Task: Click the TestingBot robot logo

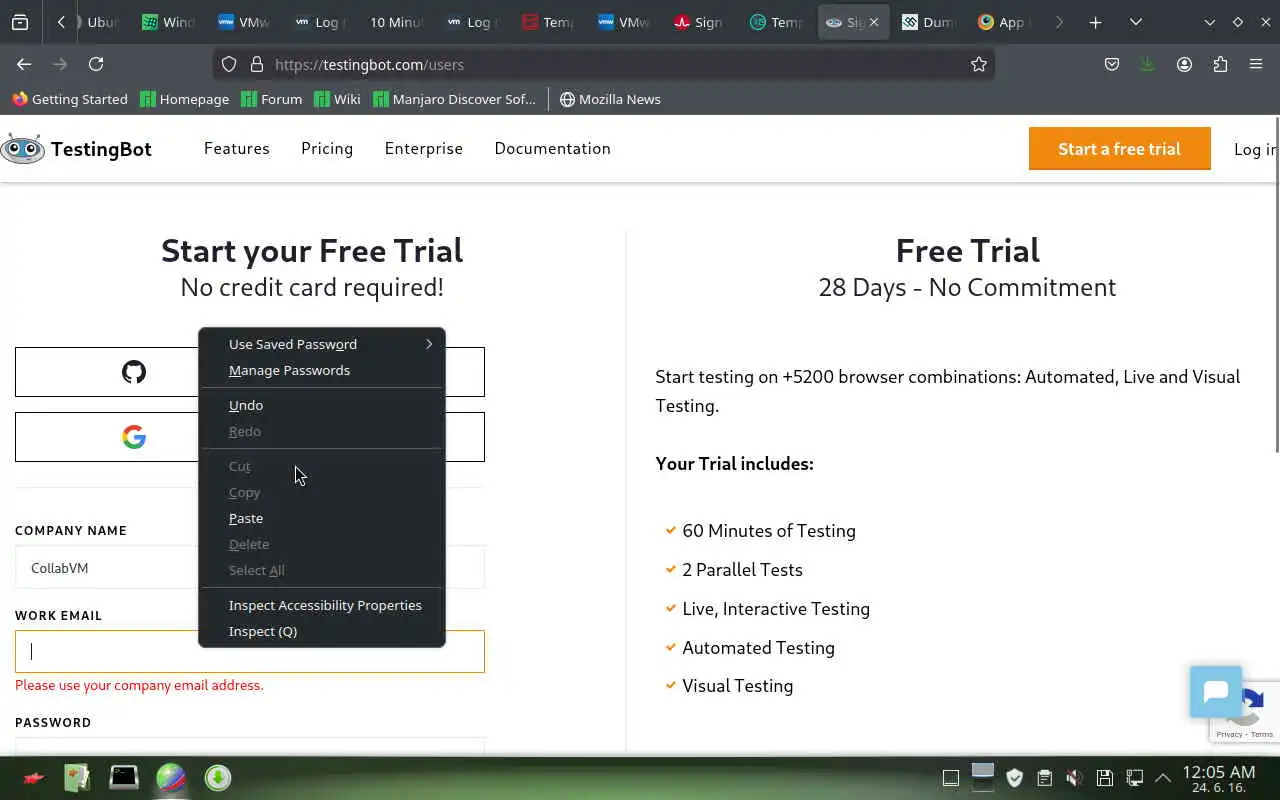Action: pyautogui.click(x=22, y=149)
